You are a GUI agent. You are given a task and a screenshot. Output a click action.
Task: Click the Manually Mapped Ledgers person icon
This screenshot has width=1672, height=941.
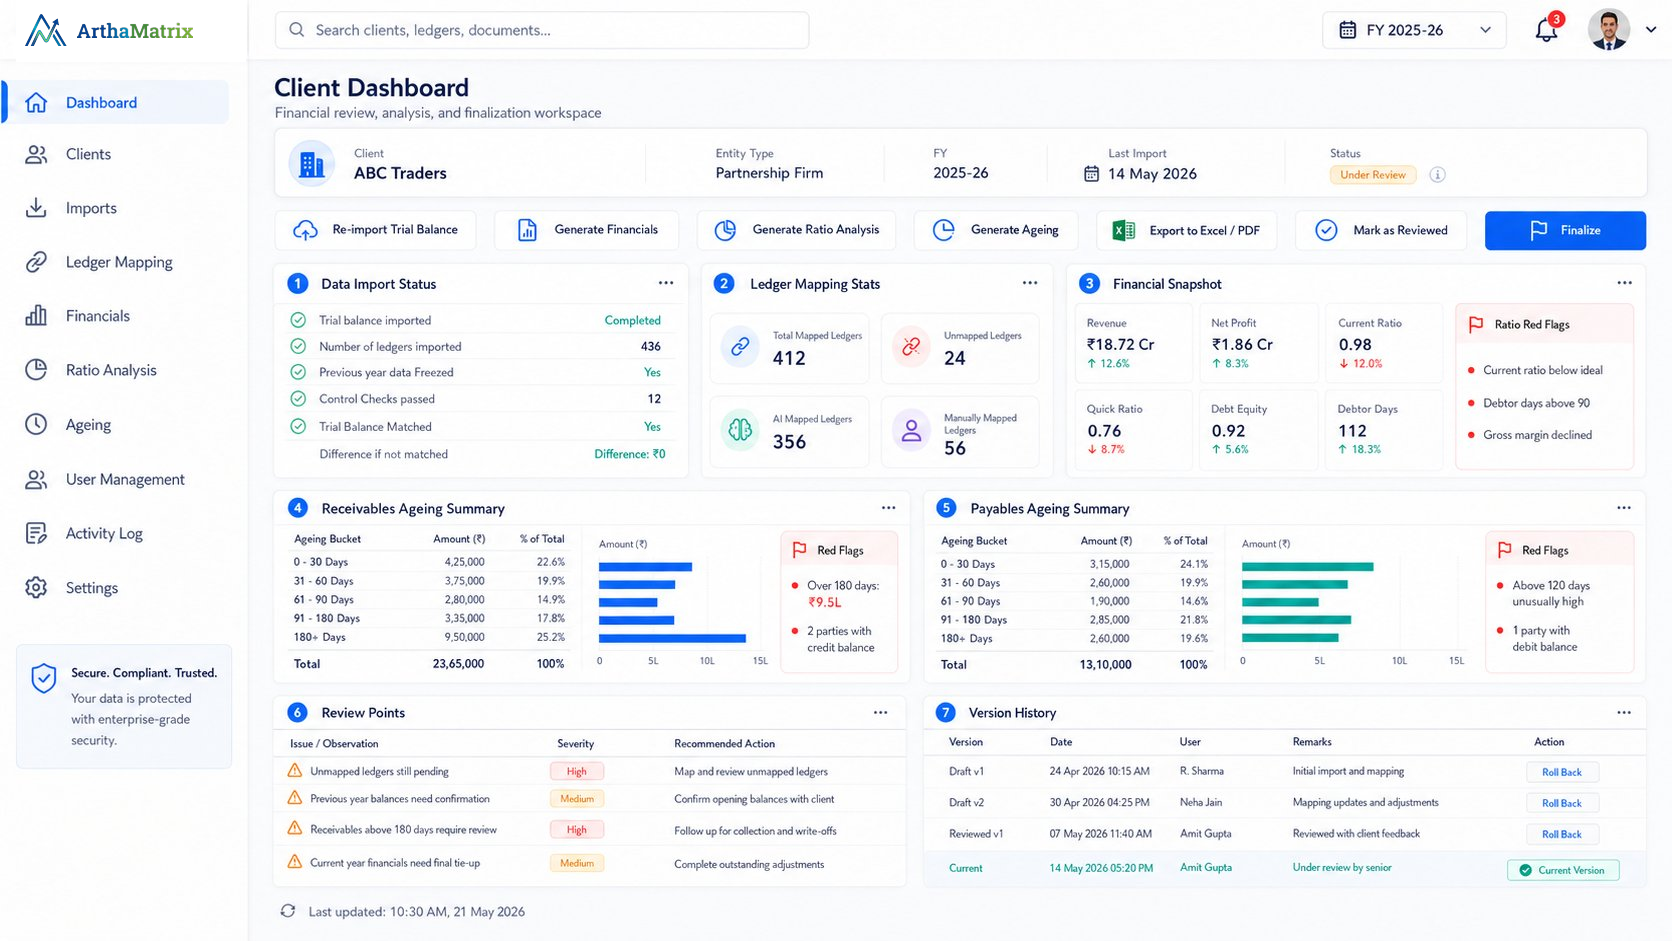[911, 430]
